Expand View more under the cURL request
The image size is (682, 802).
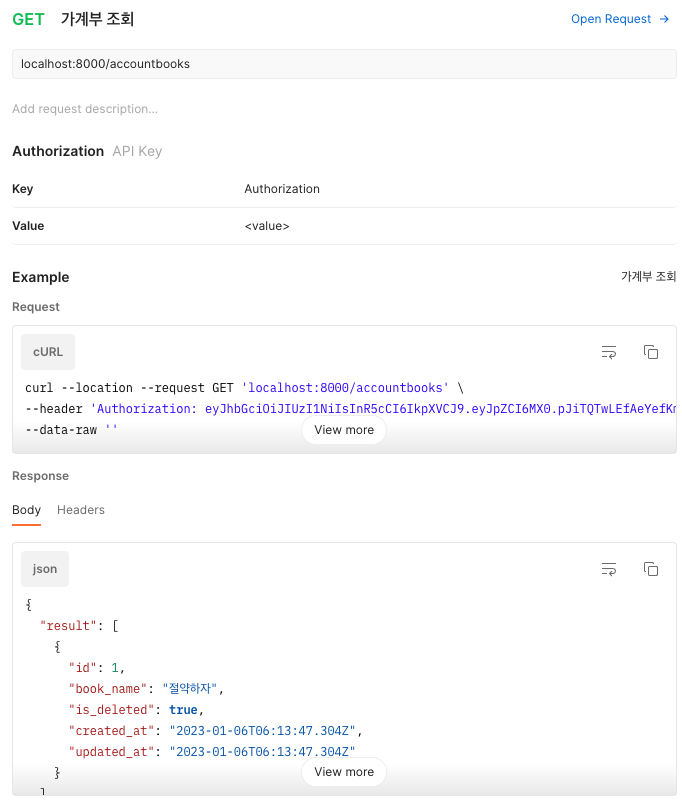click(343, 430)
